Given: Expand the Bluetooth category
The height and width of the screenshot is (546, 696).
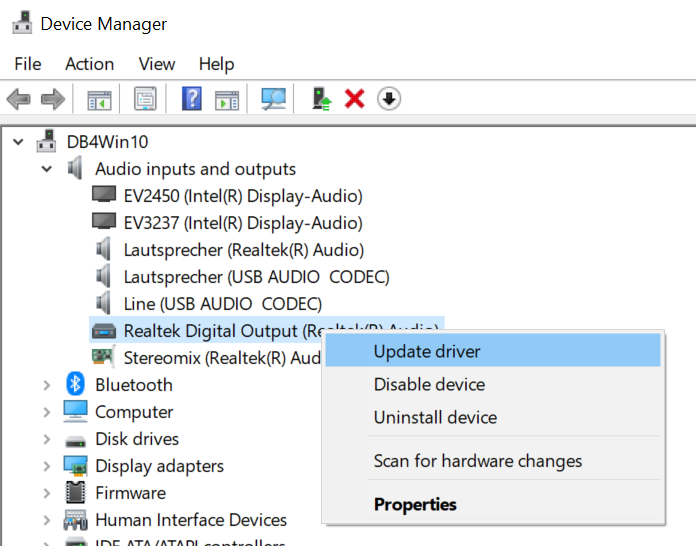Looking at the screenshot, I should (47, 385).
